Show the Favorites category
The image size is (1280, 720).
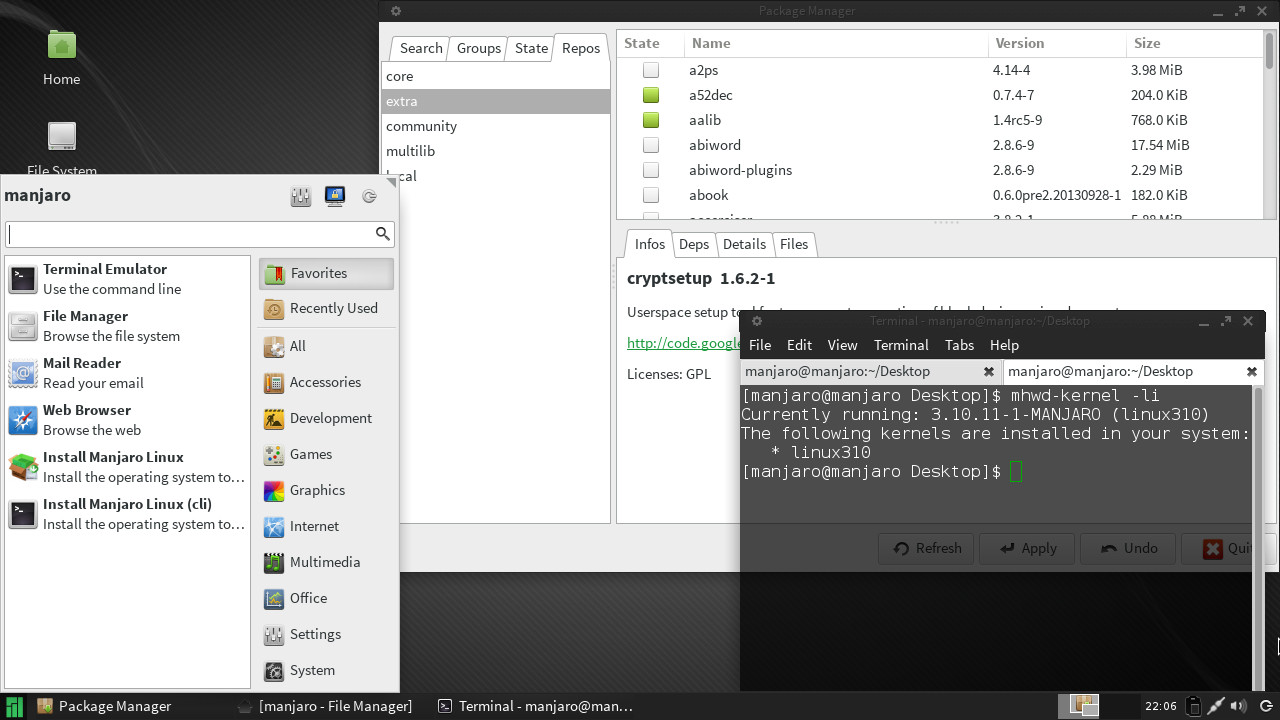[326, 273]
